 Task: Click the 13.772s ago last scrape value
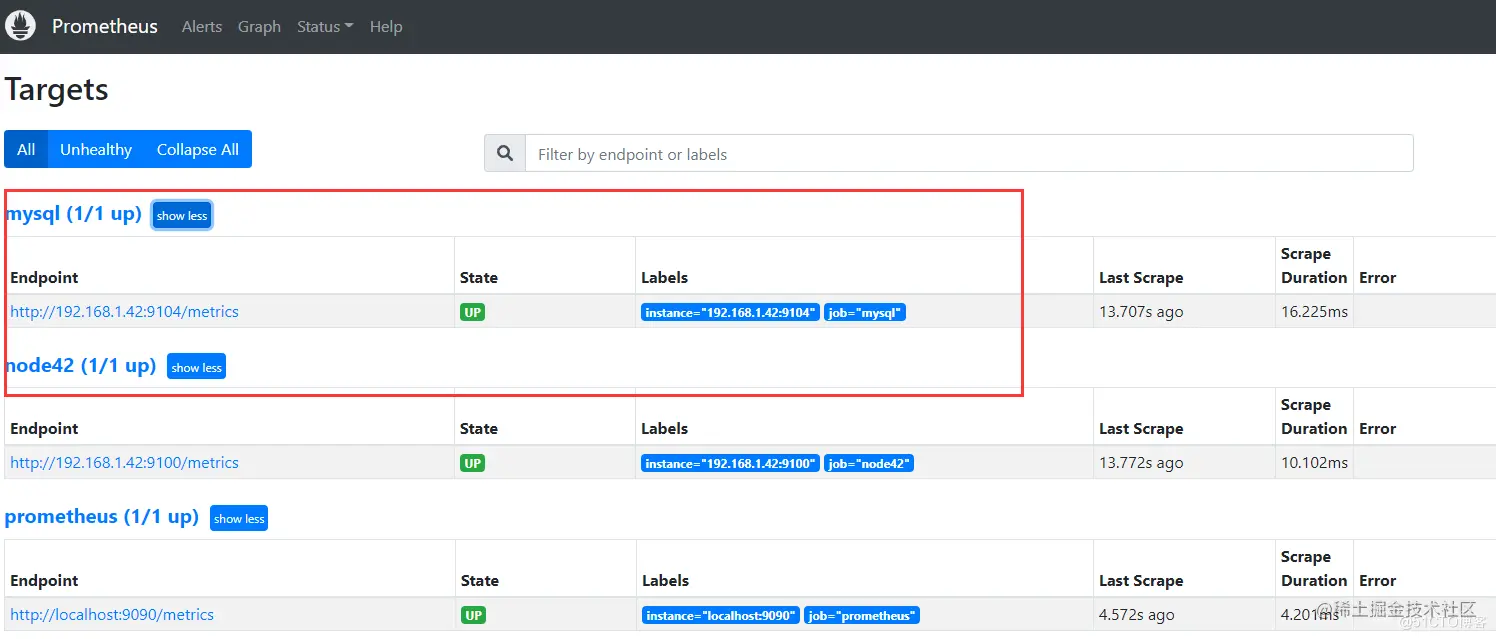(x=1141, y=463)
